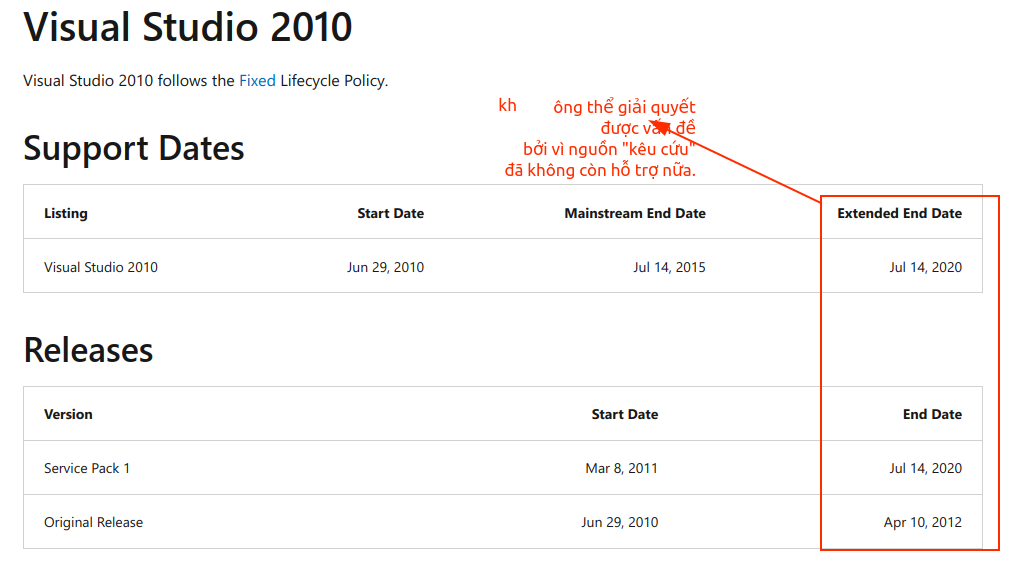Select the Support Dates heading
The image size is (1022, 568).
click(x=134, y=149)
